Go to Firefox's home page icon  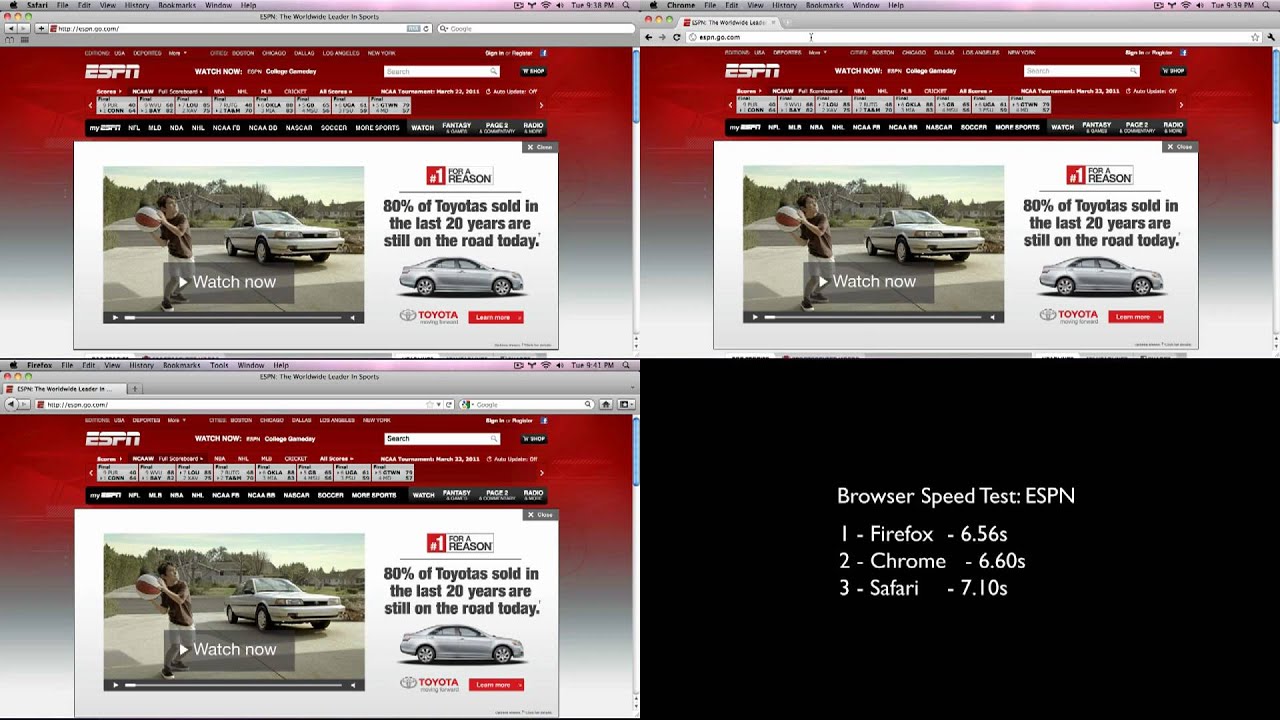click(x=605, y=404)
